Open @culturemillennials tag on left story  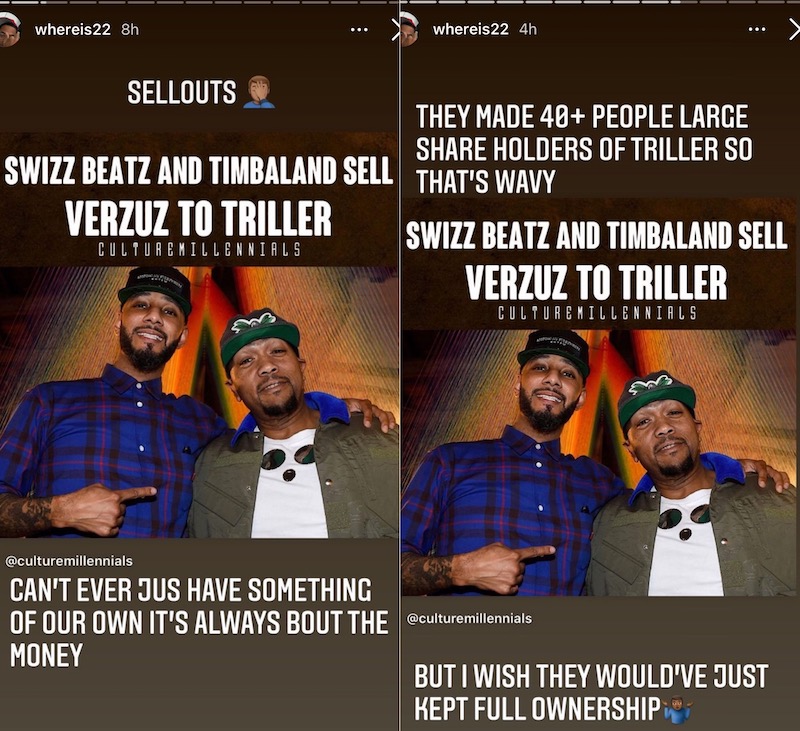(x=68, y=561)
